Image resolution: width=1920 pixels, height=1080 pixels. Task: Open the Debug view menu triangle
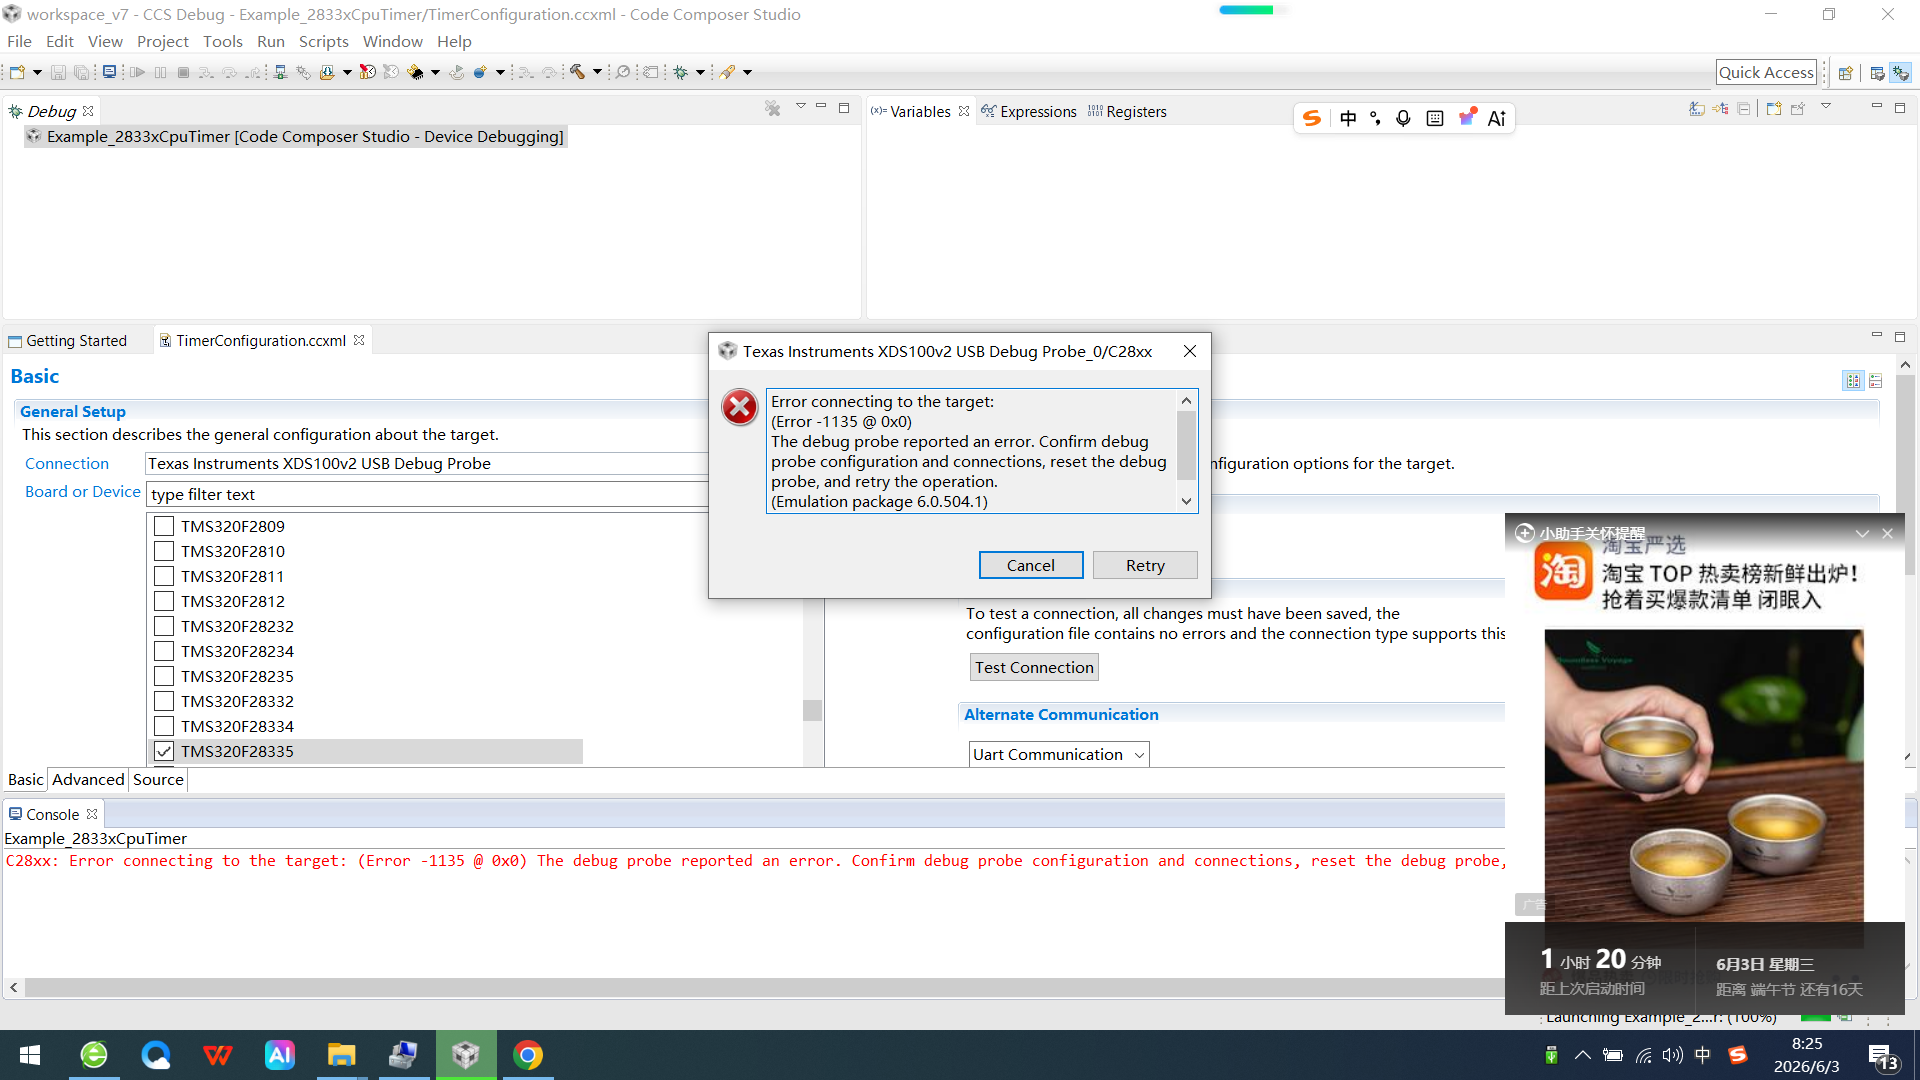800,106
